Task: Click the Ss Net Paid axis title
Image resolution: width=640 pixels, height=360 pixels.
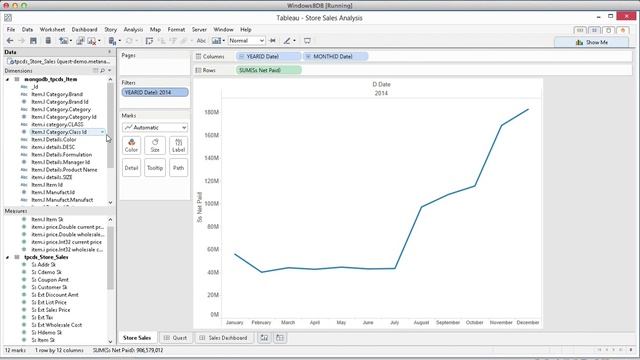Action: (200, 207)
